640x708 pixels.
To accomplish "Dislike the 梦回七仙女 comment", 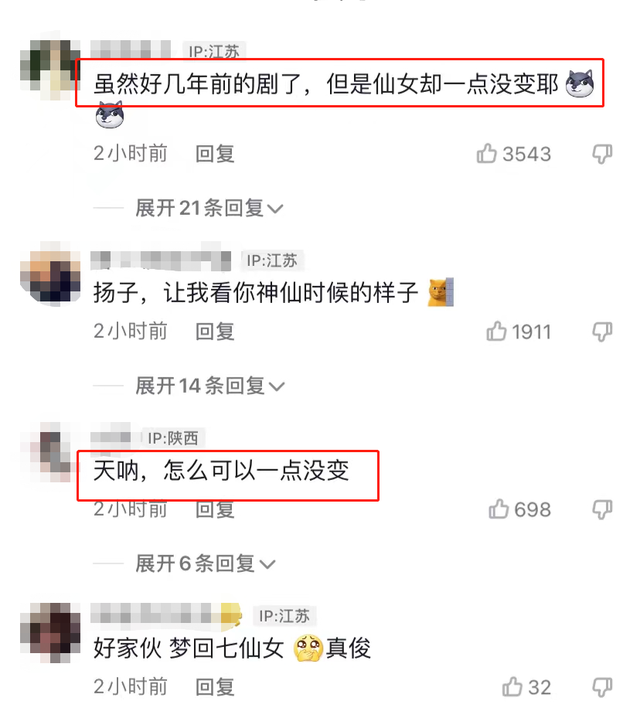I will [x=602, y=688].
